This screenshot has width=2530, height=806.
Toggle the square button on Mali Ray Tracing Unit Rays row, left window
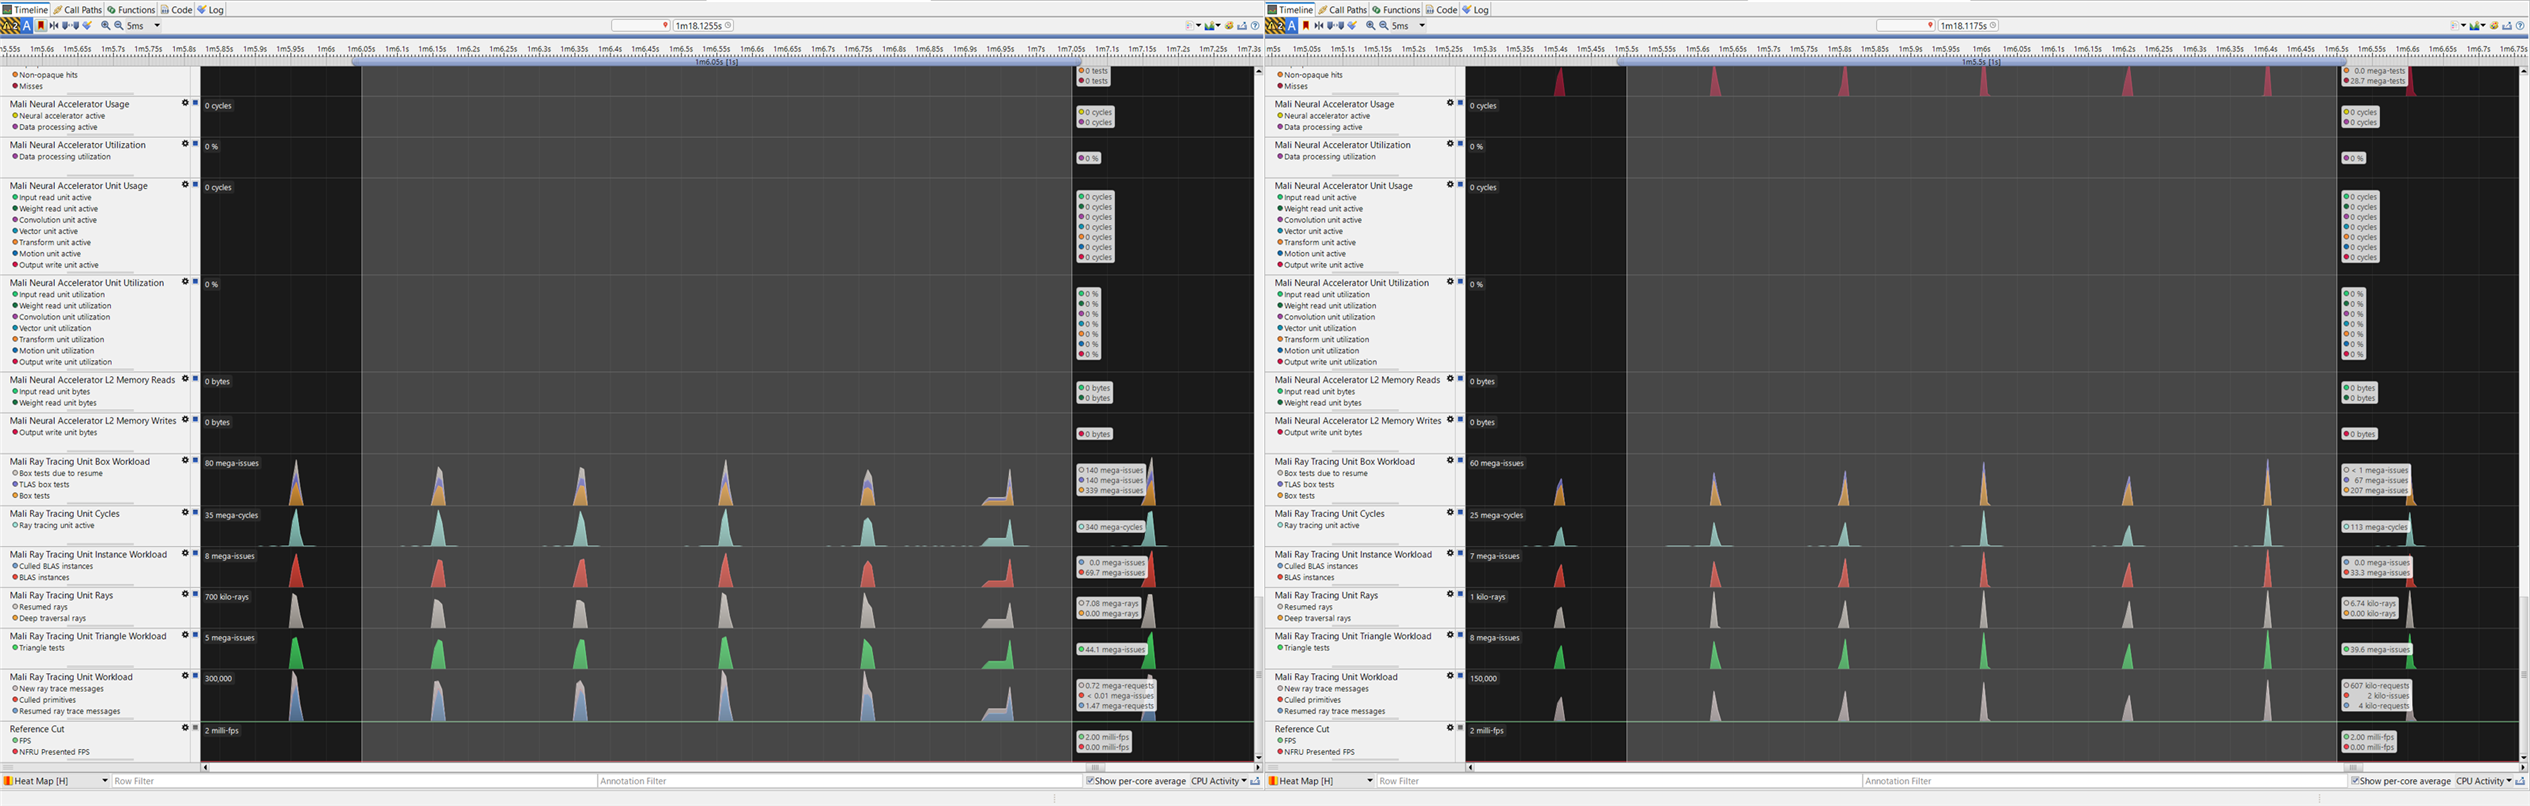coord(195,594)
